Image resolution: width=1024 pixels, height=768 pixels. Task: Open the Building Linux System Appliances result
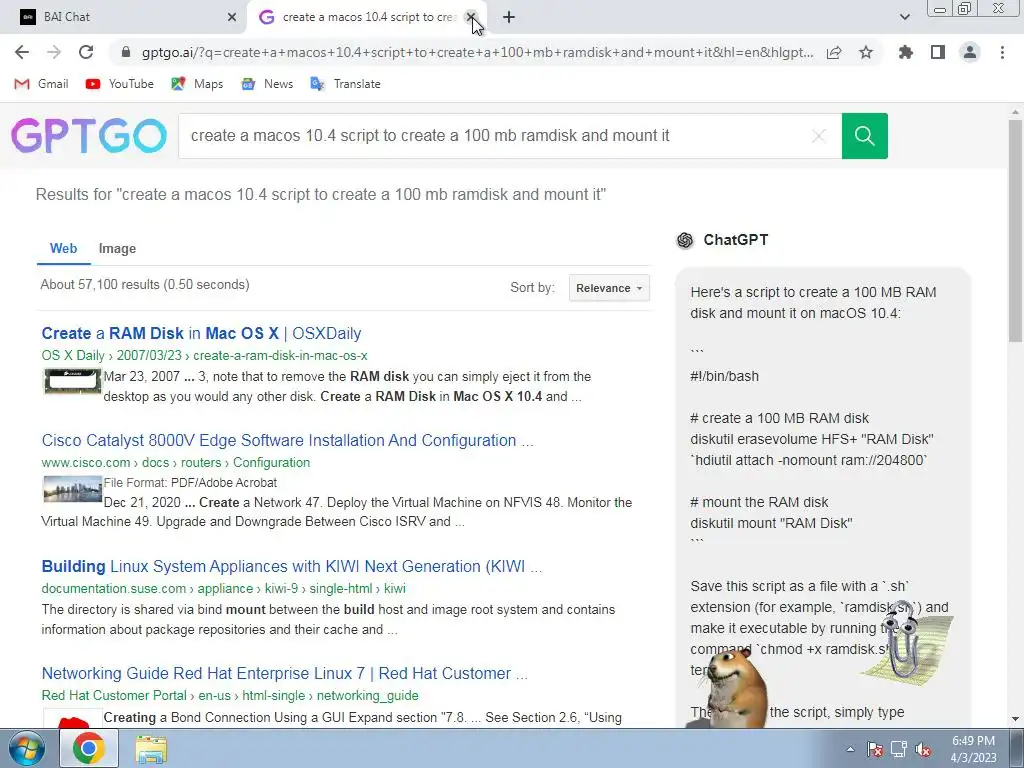pos(291,566)
